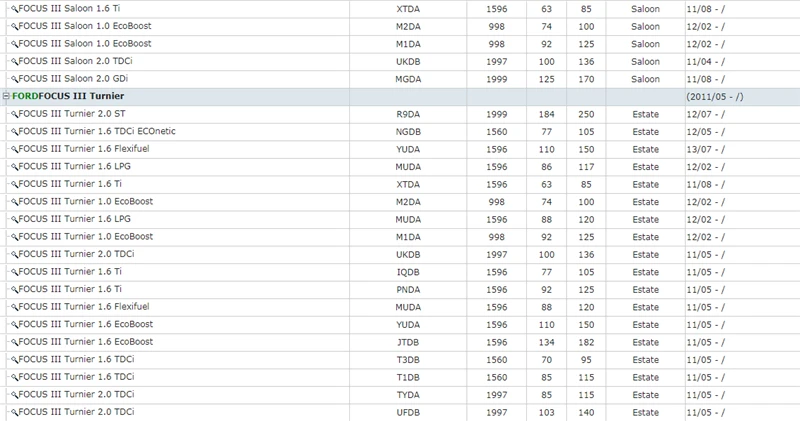Click engine code 'JTDB'
The image size is (800, 421).
[408, 342]
